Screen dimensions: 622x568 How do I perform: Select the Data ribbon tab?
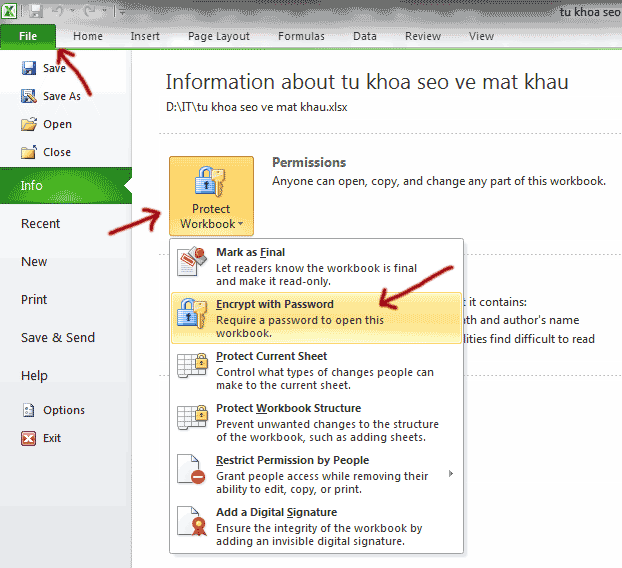click(x=365, y=36)
